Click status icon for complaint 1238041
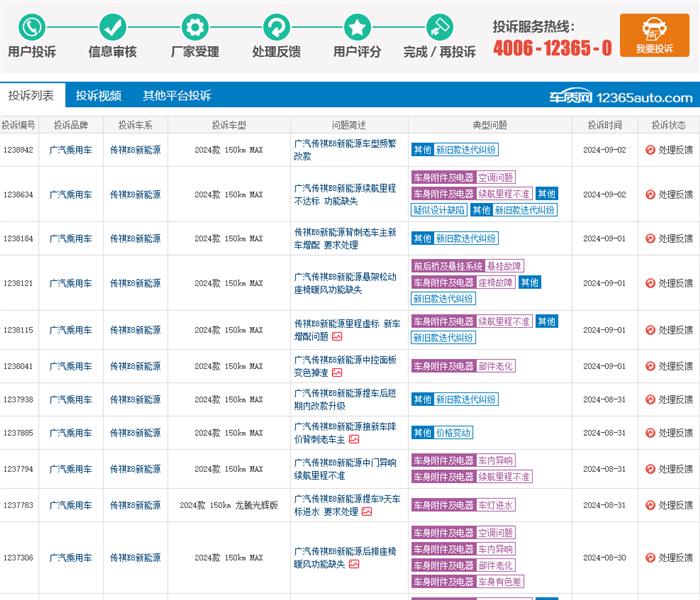 650,366
